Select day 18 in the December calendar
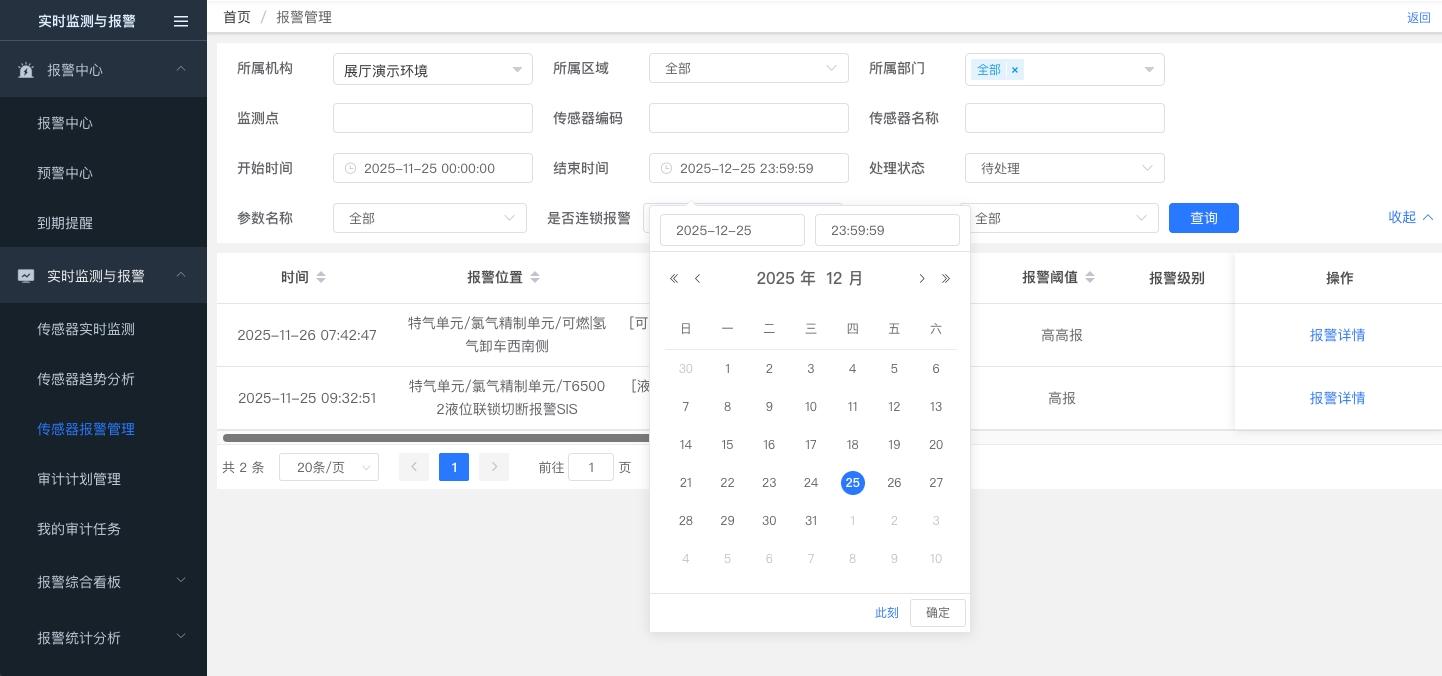This screenshot has height=676, width=1442. (852, 445)
